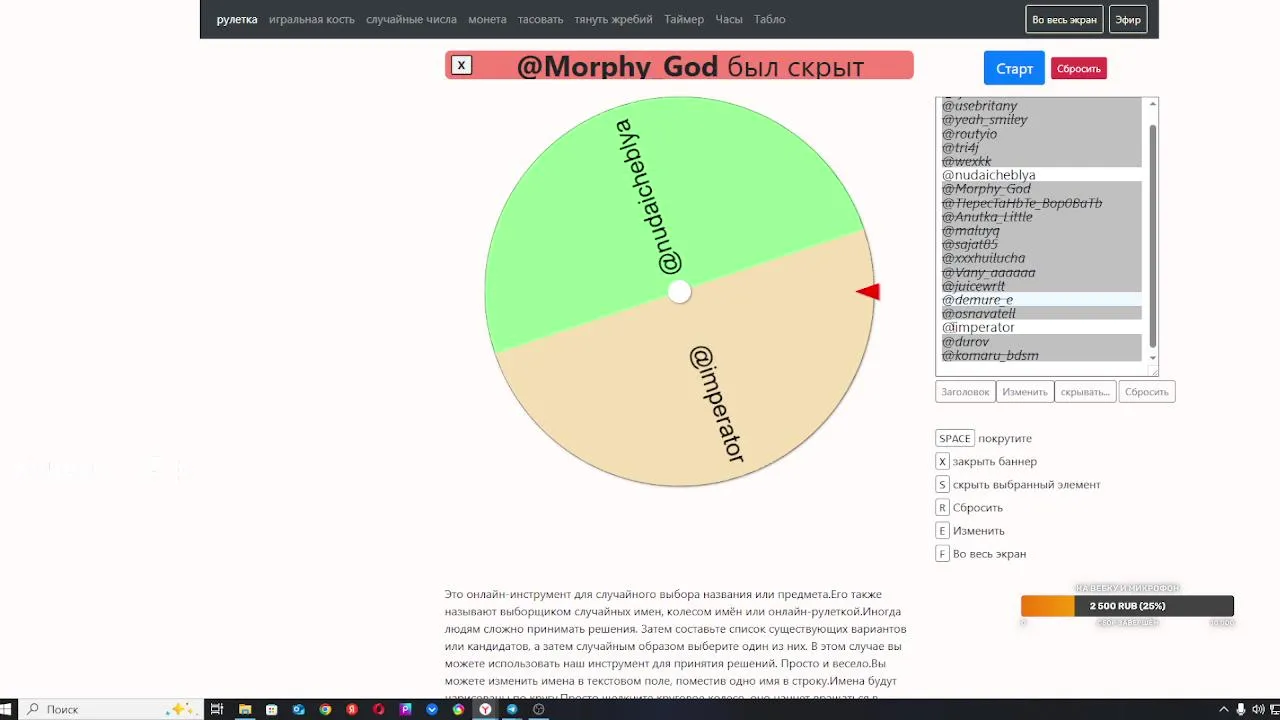Open the тасовать tab
The height and width of the screenshot is (720, 1280).
(541, 19)
